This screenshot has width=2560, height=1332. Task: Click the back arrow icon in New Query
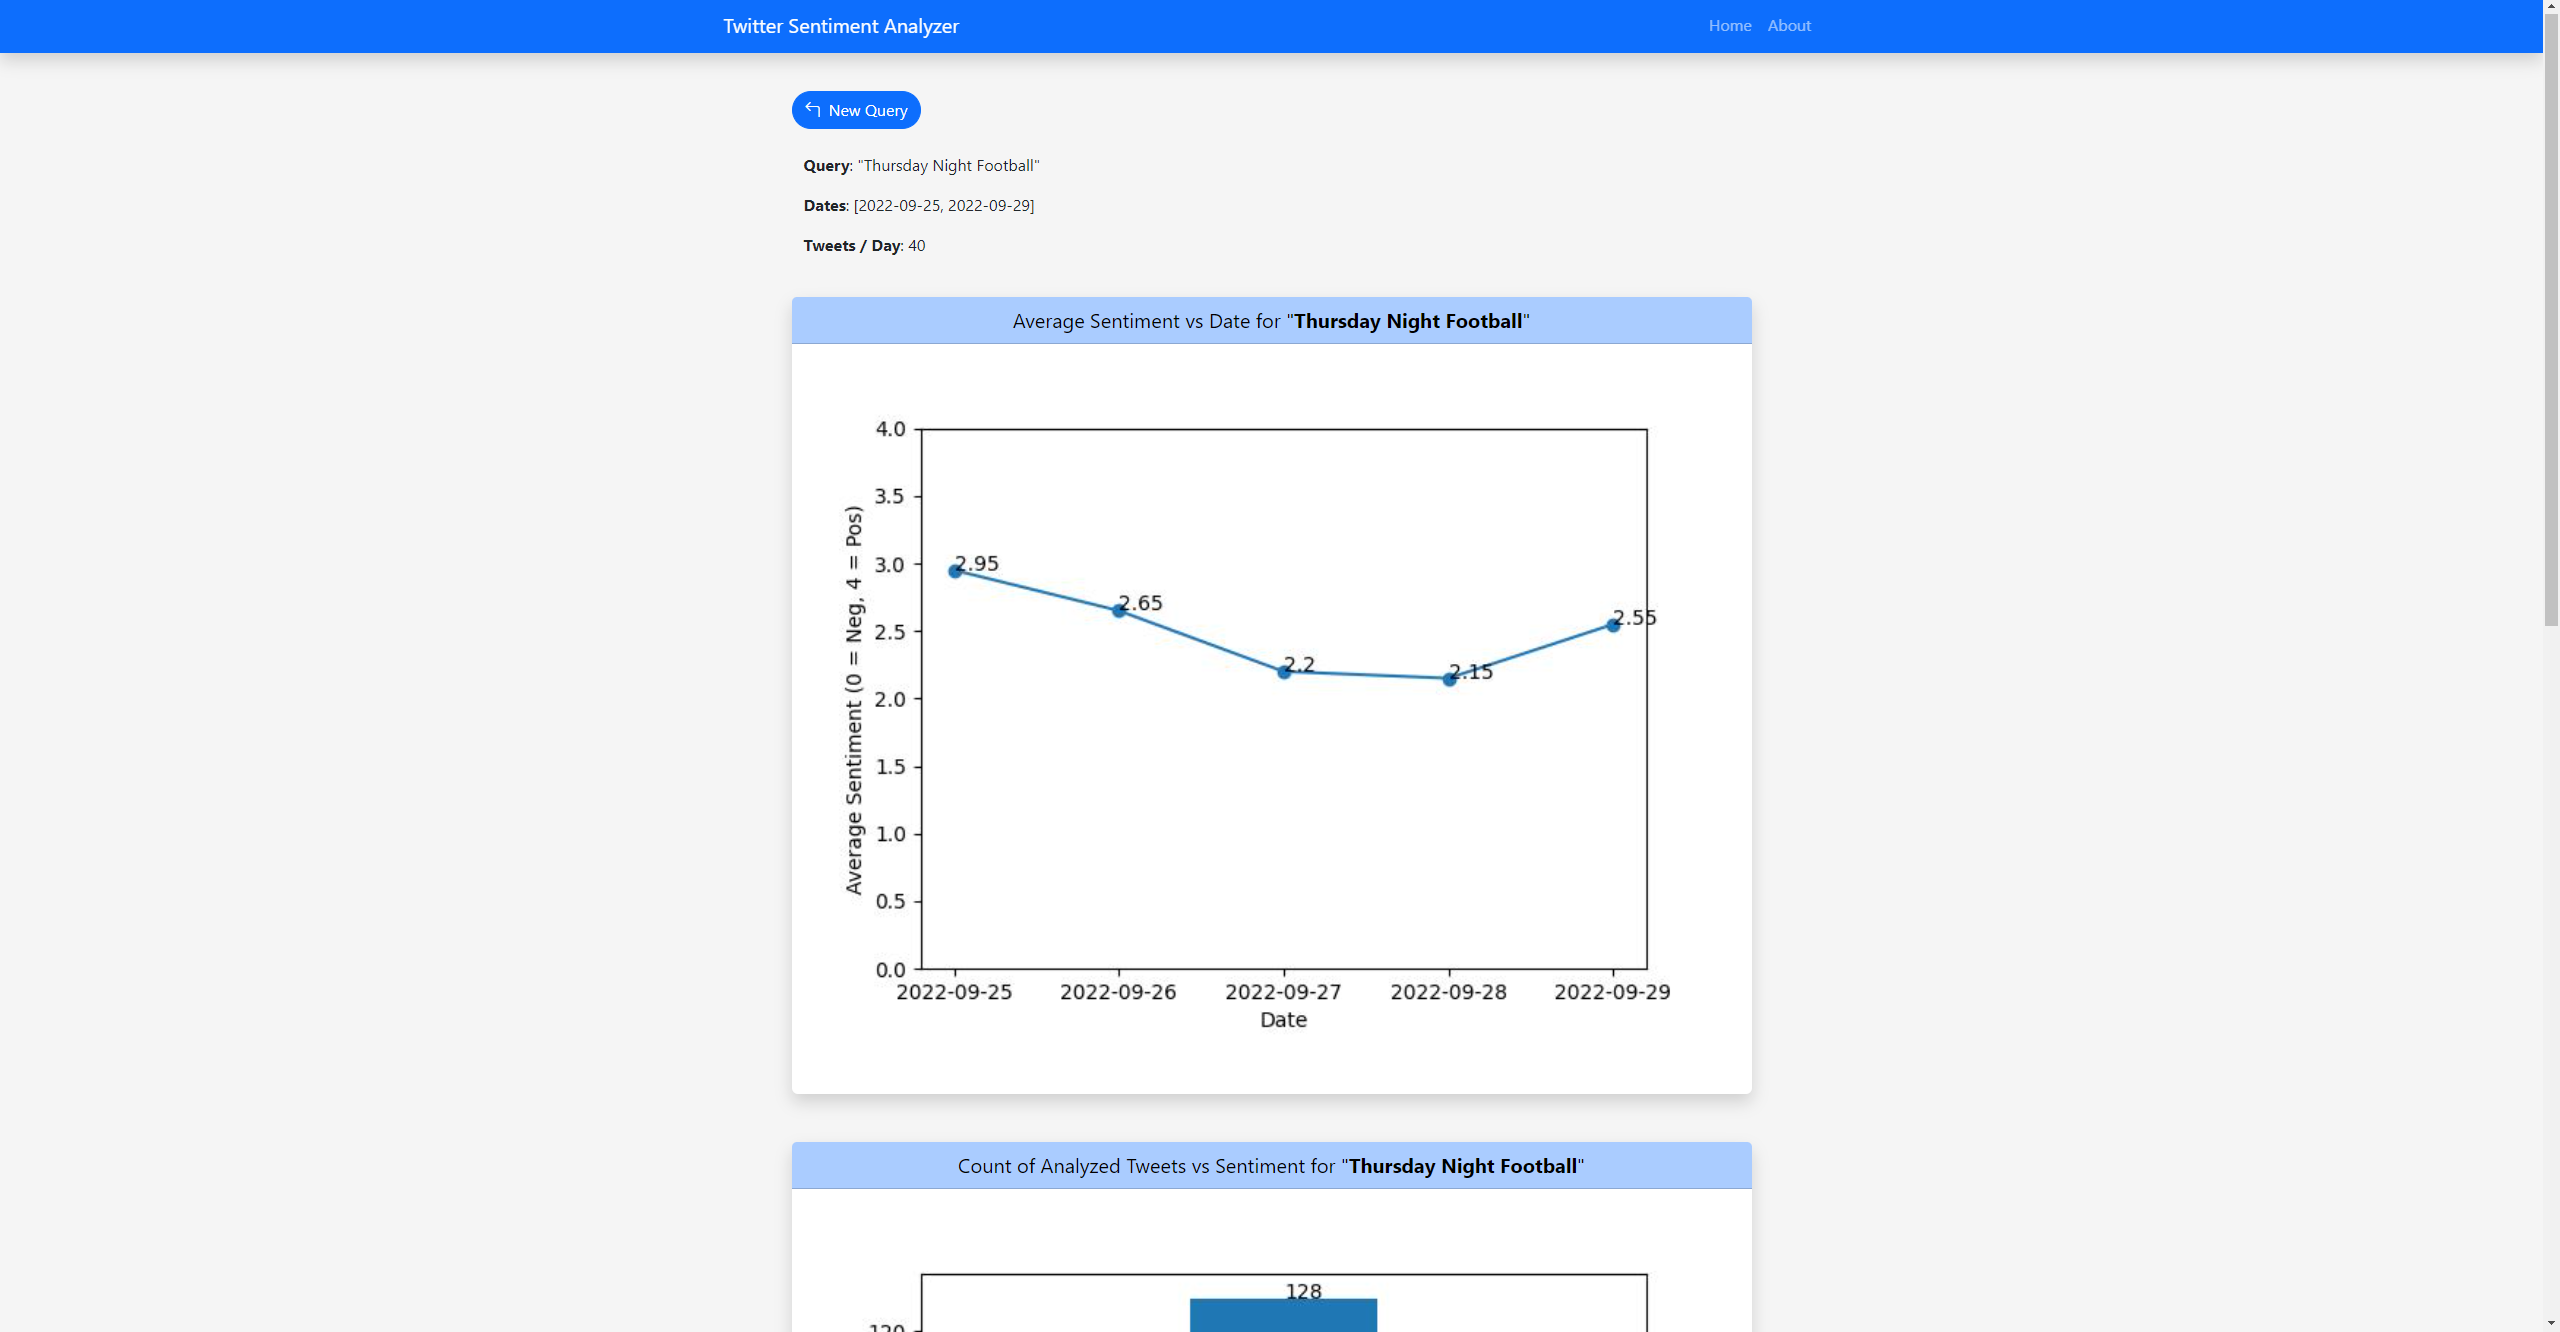813,110
